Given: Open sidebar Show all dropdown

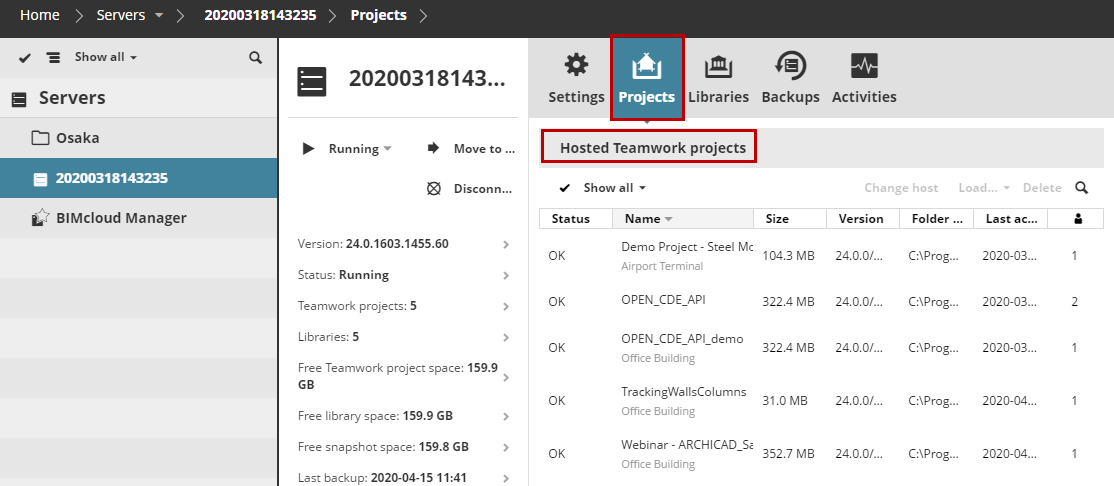Looking at the screenshot, I should (106, 57).
